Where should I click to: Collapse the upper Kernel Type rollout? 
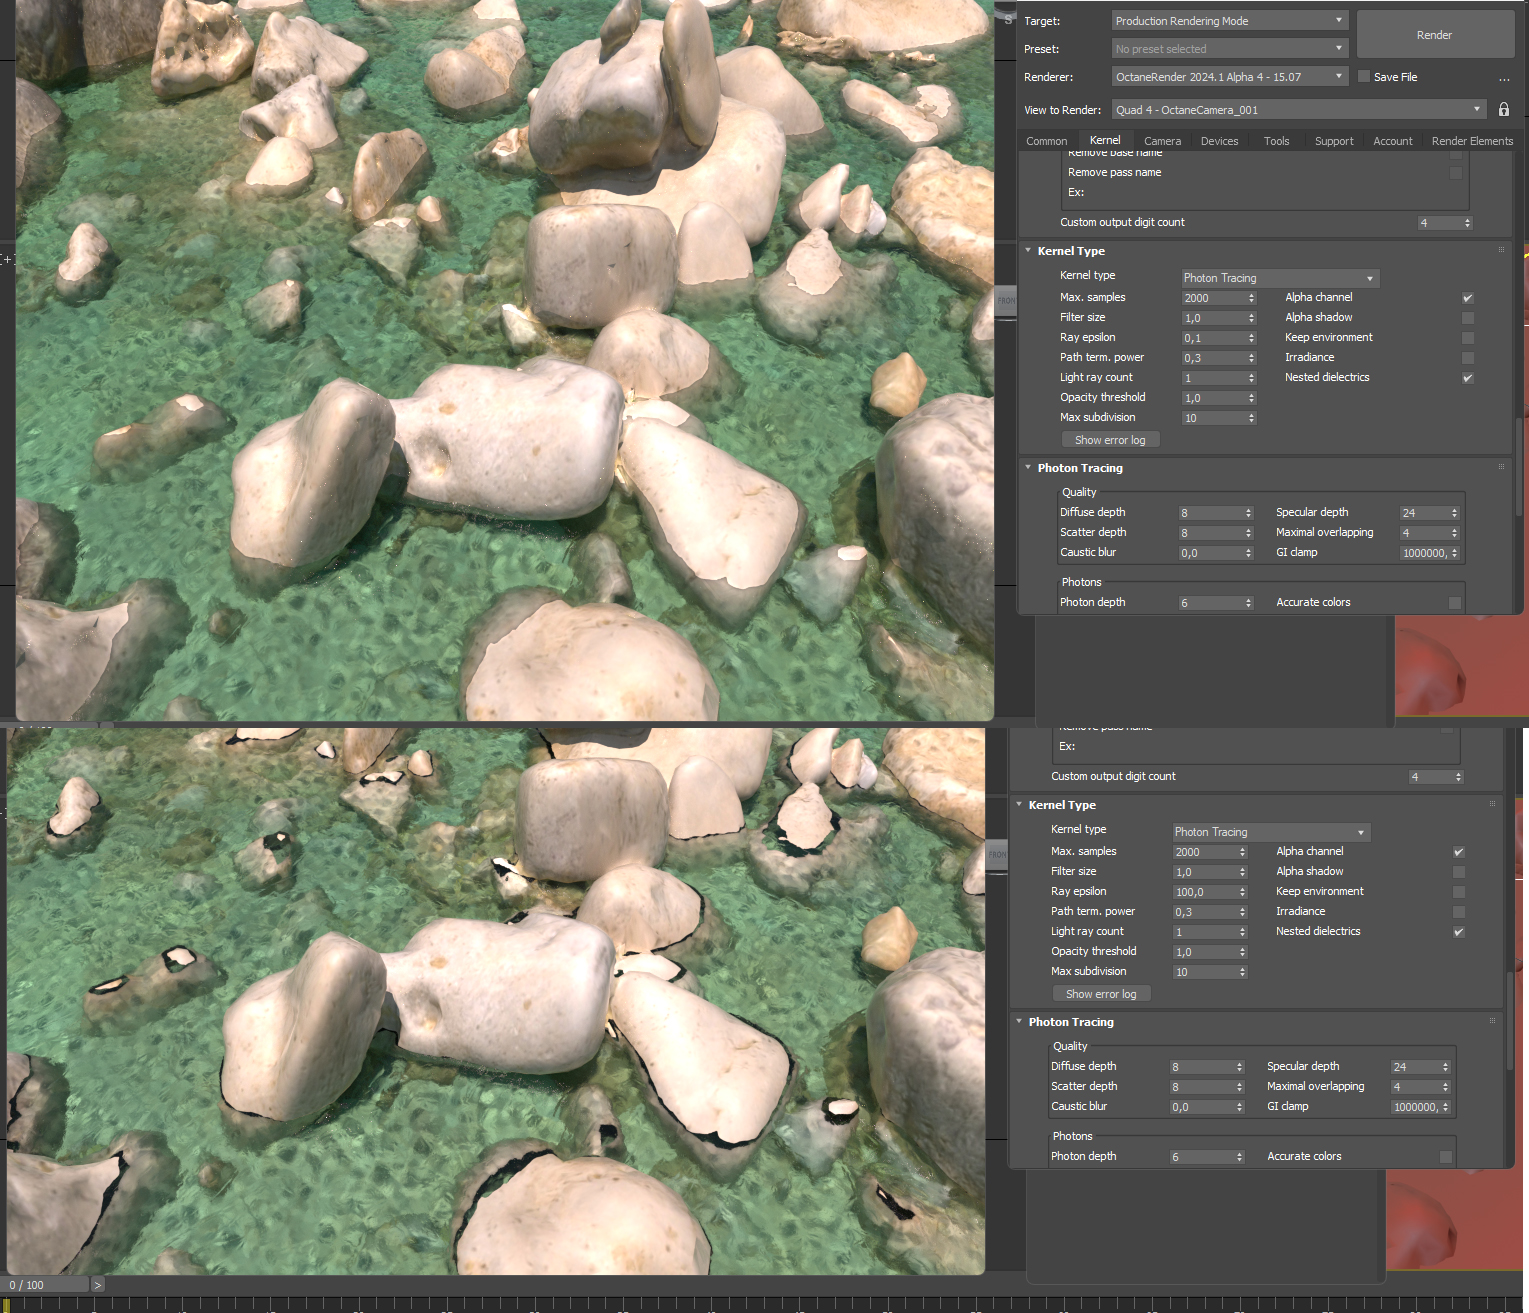[x=1028, y=251]
